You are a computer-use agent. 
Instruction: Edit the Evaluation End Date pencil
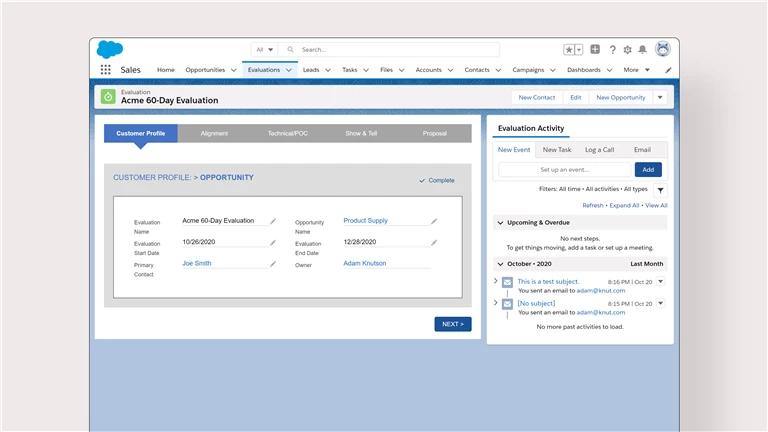coord(434,242)
